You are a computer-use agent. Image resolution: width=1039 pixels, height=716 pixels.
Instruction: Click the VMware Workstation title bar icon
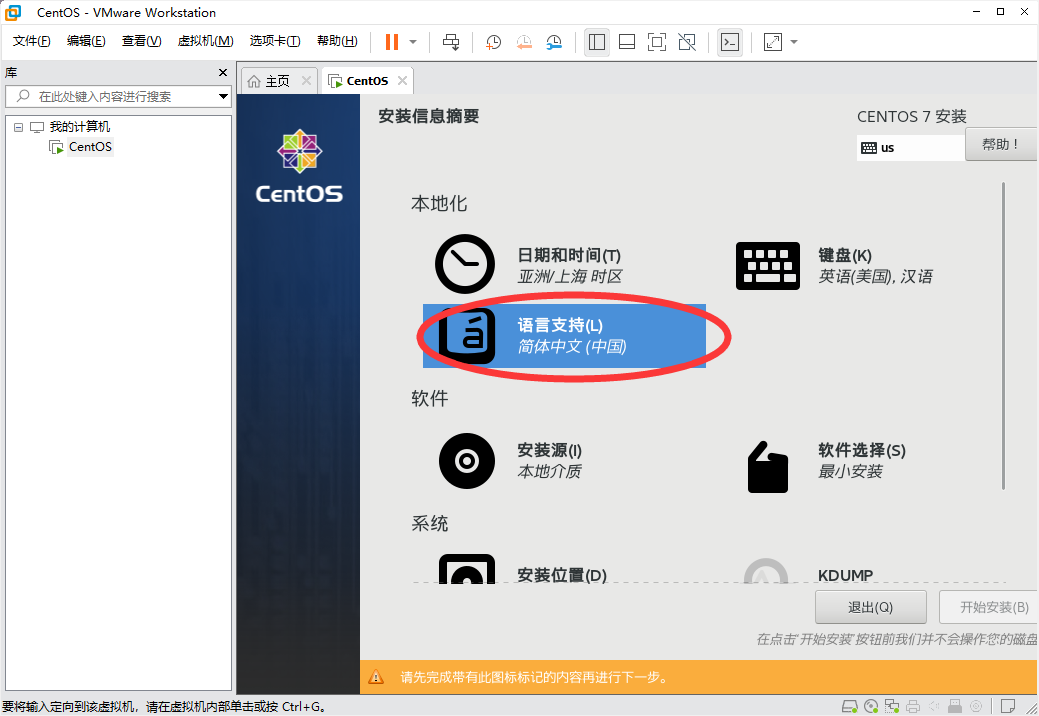click(13, 12)
